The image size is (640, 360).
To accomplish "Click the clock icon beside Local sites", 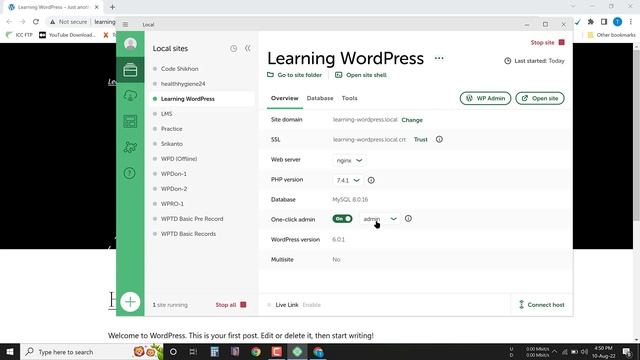I will tap(233, 49).
